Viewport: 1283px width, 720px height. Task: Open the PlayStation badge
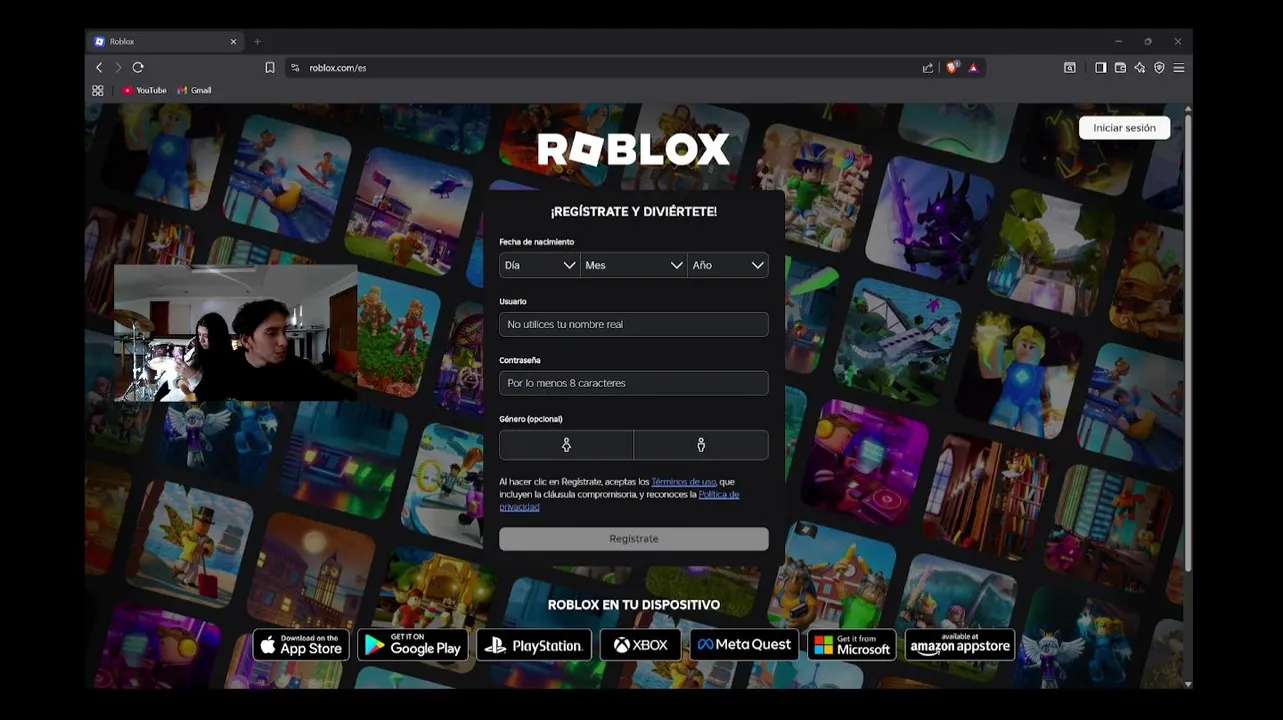click(534, 645)
